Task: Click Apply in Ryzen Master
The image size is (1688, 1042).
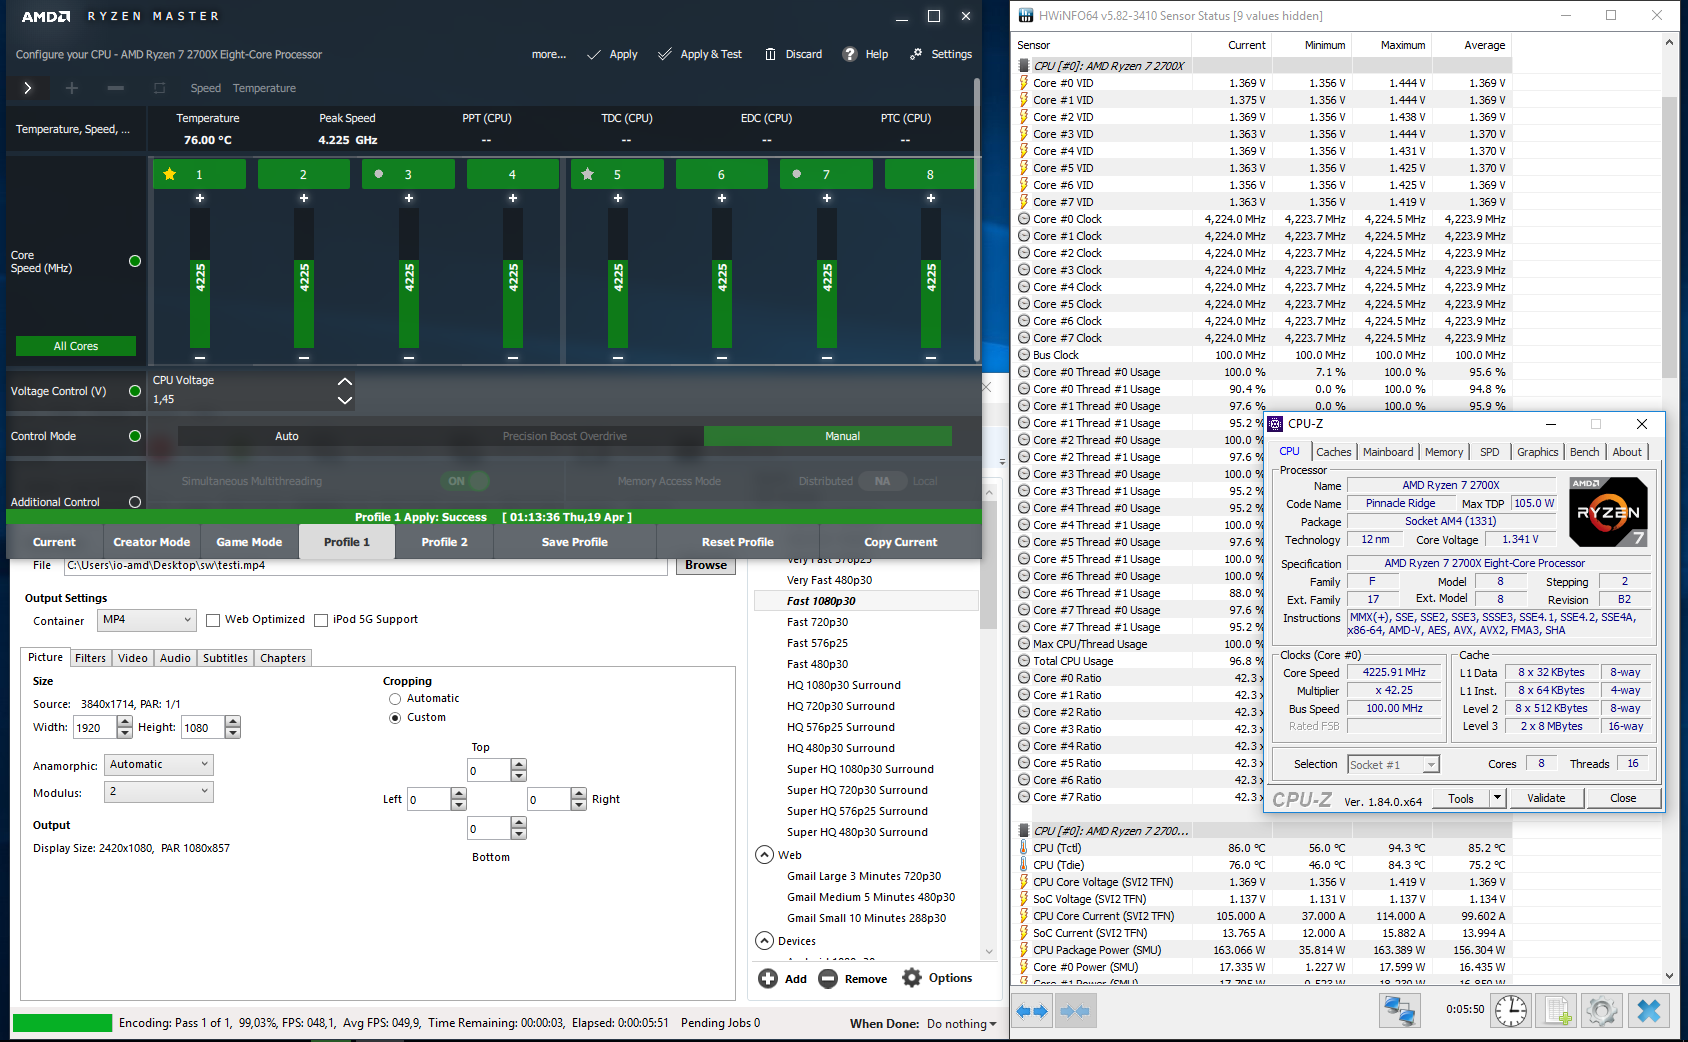Action: click(612, 54)
